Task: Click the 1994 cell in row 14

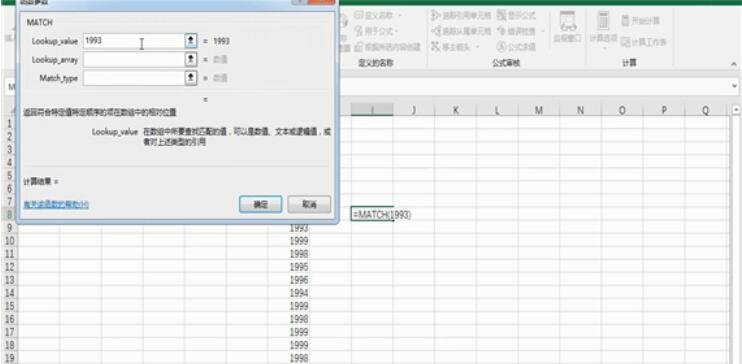Action: click(x=289, y=293)
